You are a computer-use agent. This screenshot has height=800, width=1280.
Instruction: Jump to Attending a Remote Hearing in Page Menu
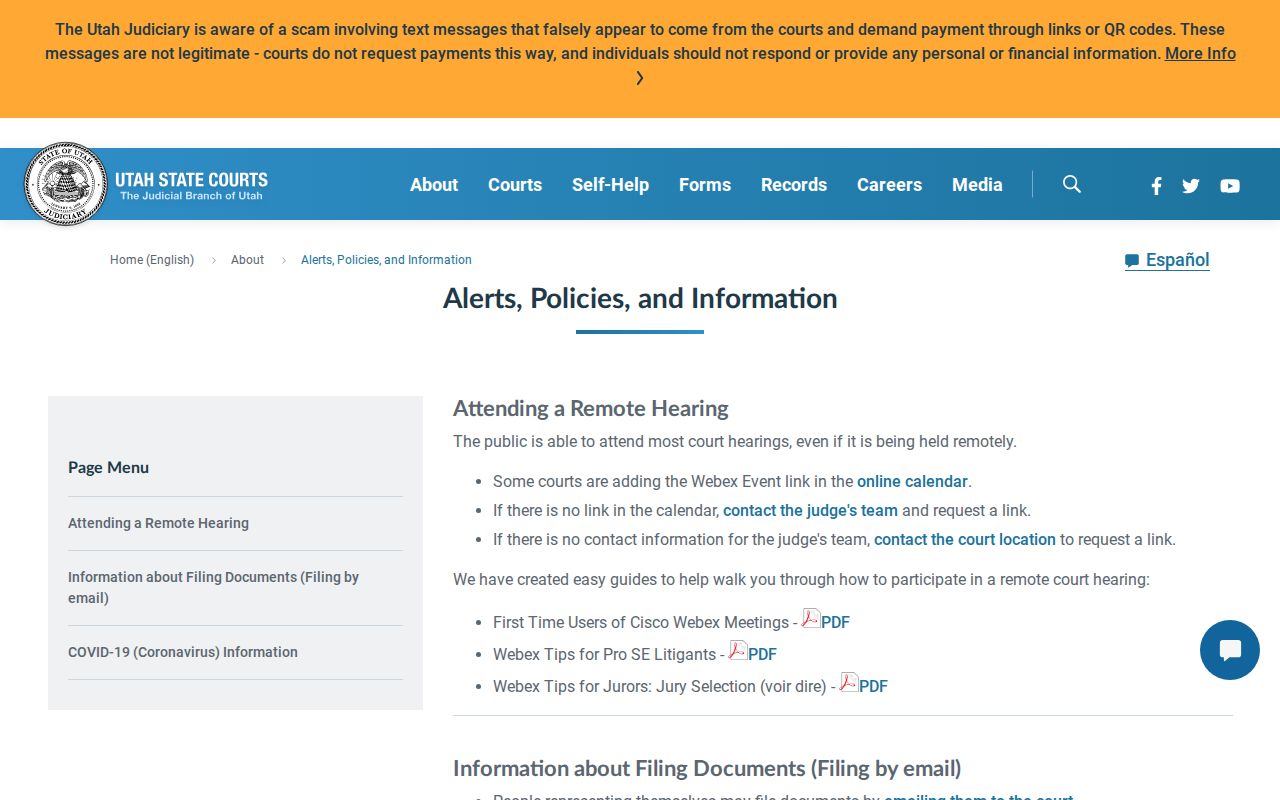[158, 523]
